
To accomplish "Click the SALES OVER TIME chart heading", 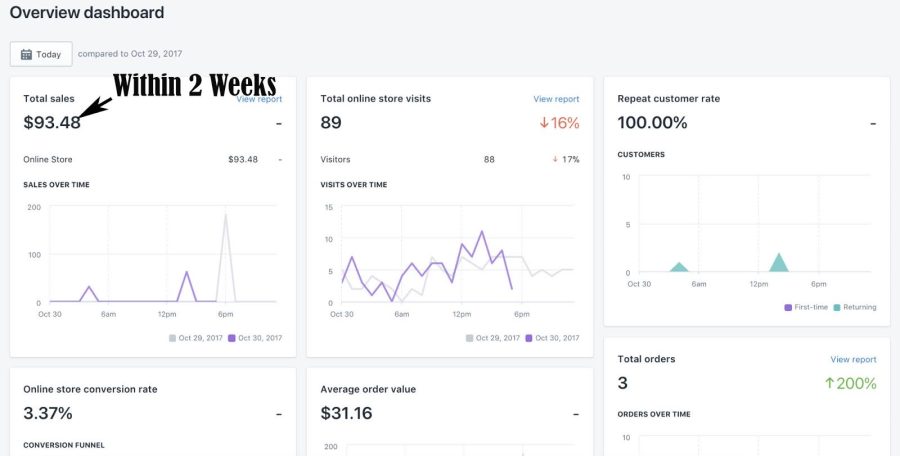I will pyautogui.click(x=56, y=184).
